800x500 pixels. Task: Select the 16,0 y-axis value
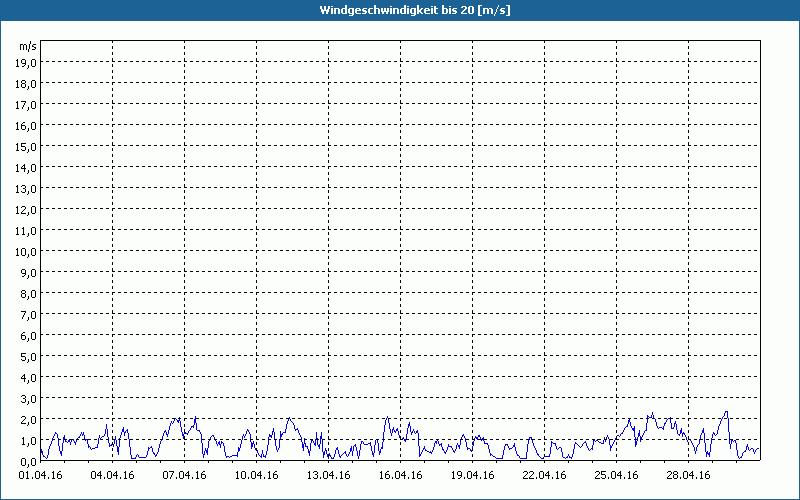(x=26, y=126)
